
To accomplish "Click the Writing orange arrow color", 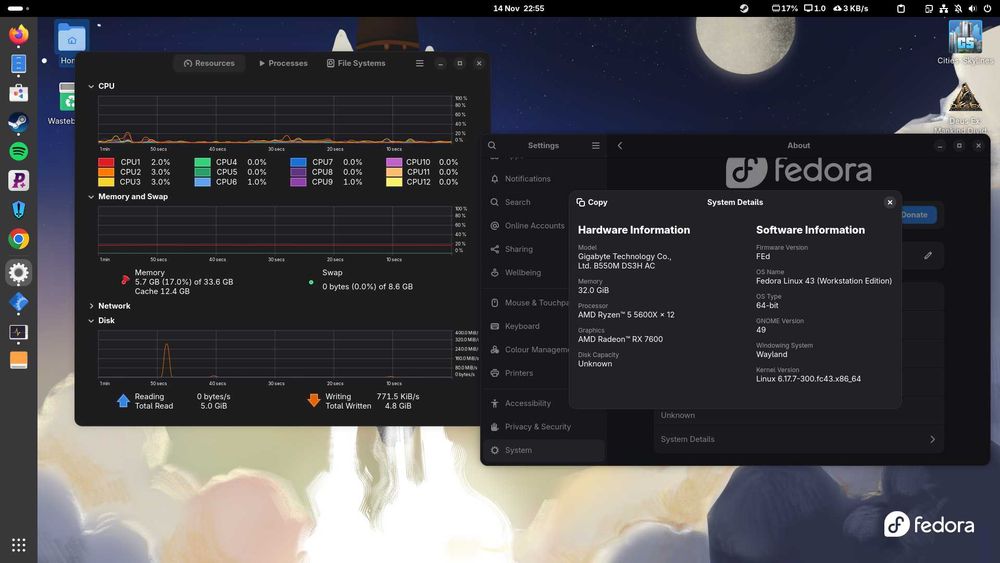I will 313,400.
